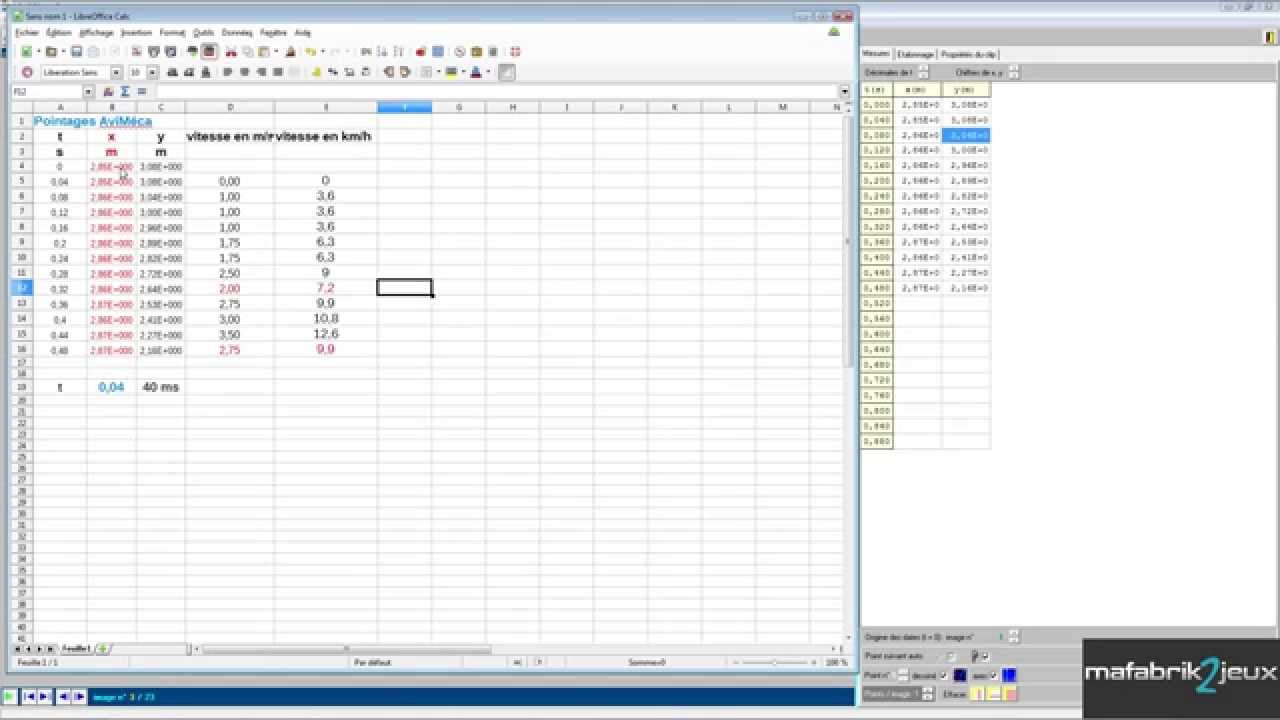This screenshot has height=720, width=1280.
Task: Click the add sheet plus icon
Action: click(102, 649)
